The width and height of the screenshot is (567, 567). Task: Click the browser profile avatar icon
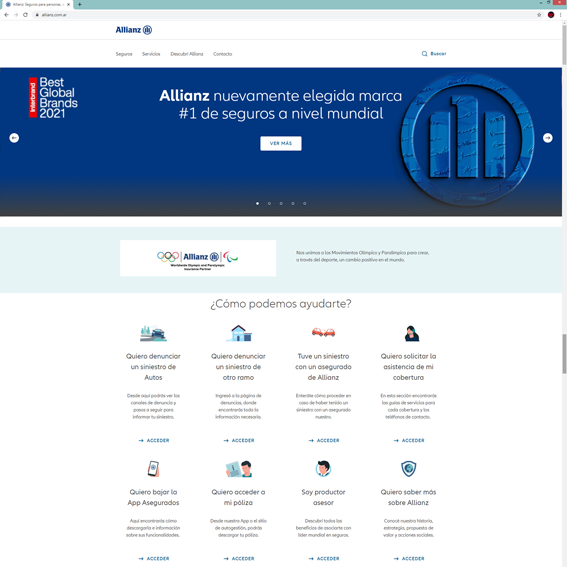coord(551,15)
